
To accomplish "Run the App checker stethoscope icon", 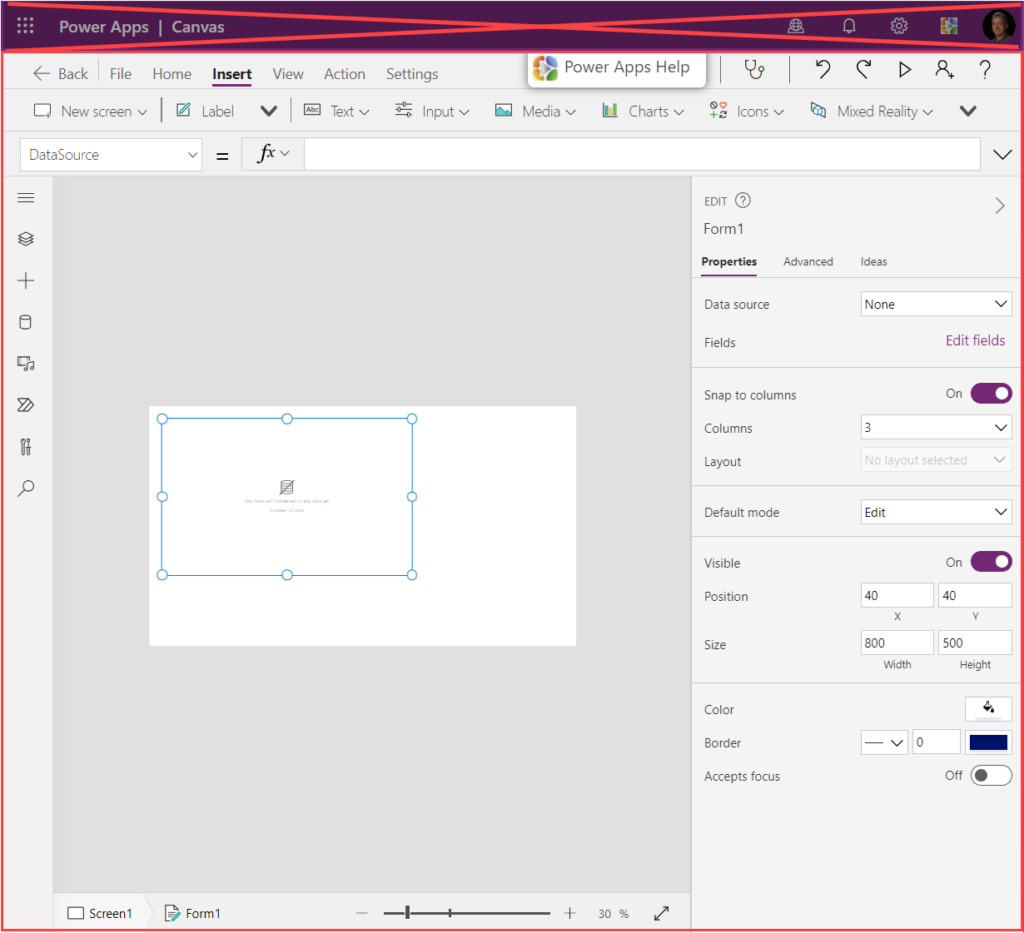I will (x=755, y=70).
